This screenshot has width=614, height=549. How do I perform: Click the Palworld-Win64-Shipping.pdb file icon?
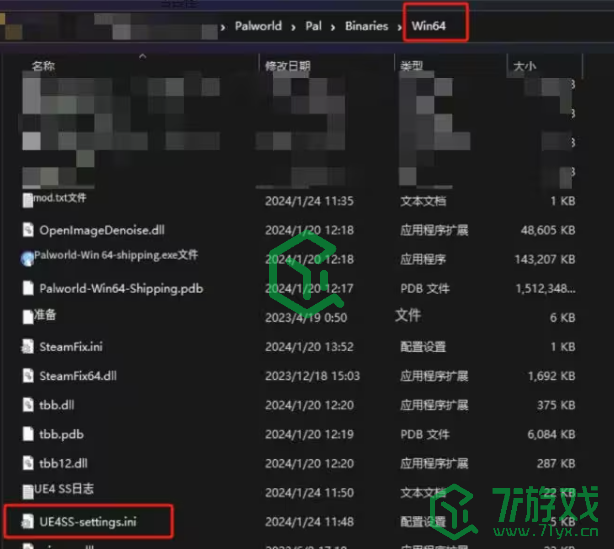click(x=29, y=288)
